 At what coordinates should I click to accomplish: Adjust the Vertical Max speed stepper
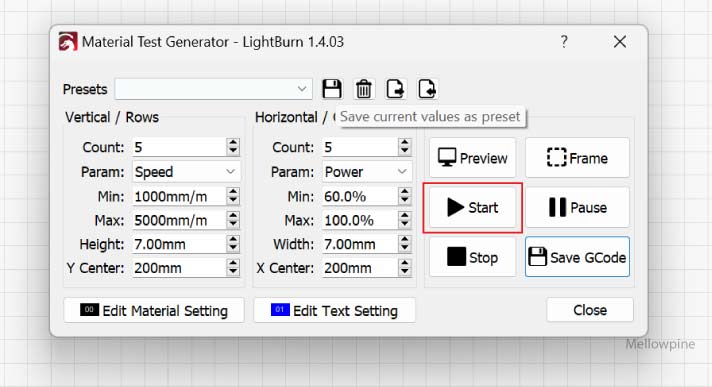(233, 220)
